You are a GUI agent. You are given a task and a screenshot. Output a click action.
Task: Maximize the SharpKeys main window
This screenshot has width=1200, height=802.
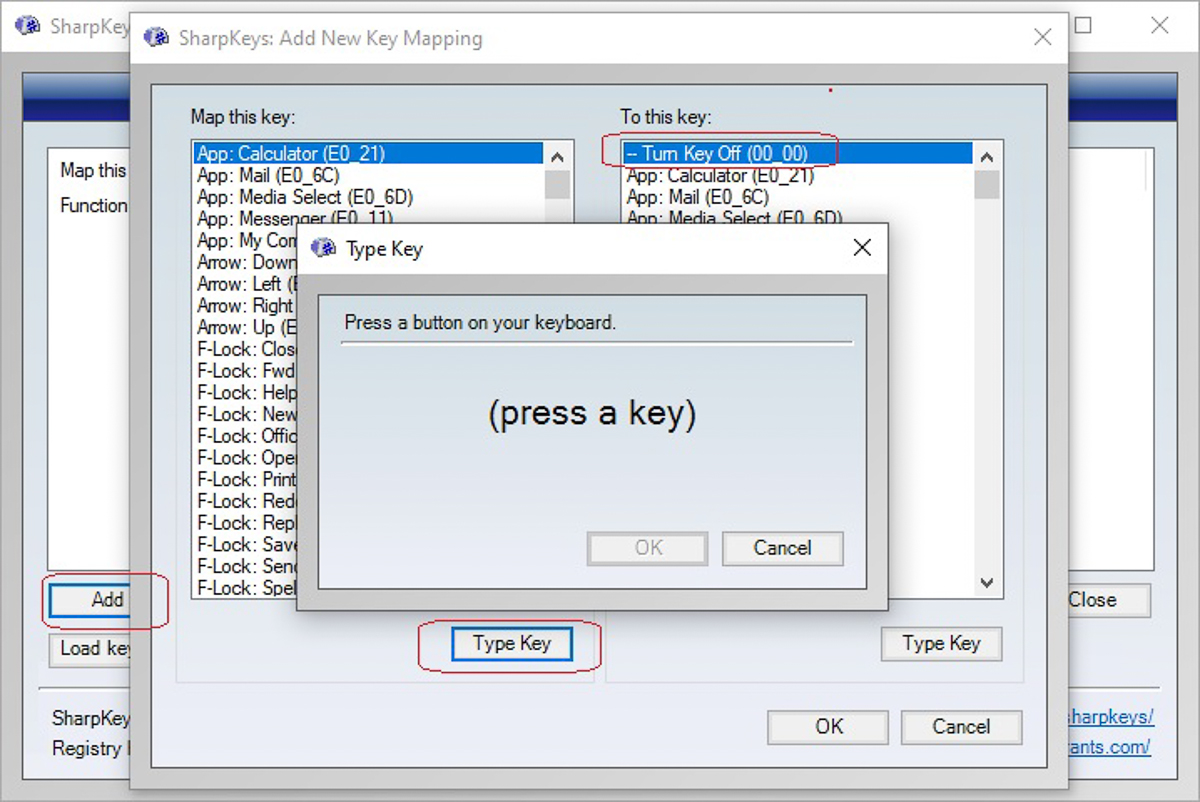pos(1083,26)
